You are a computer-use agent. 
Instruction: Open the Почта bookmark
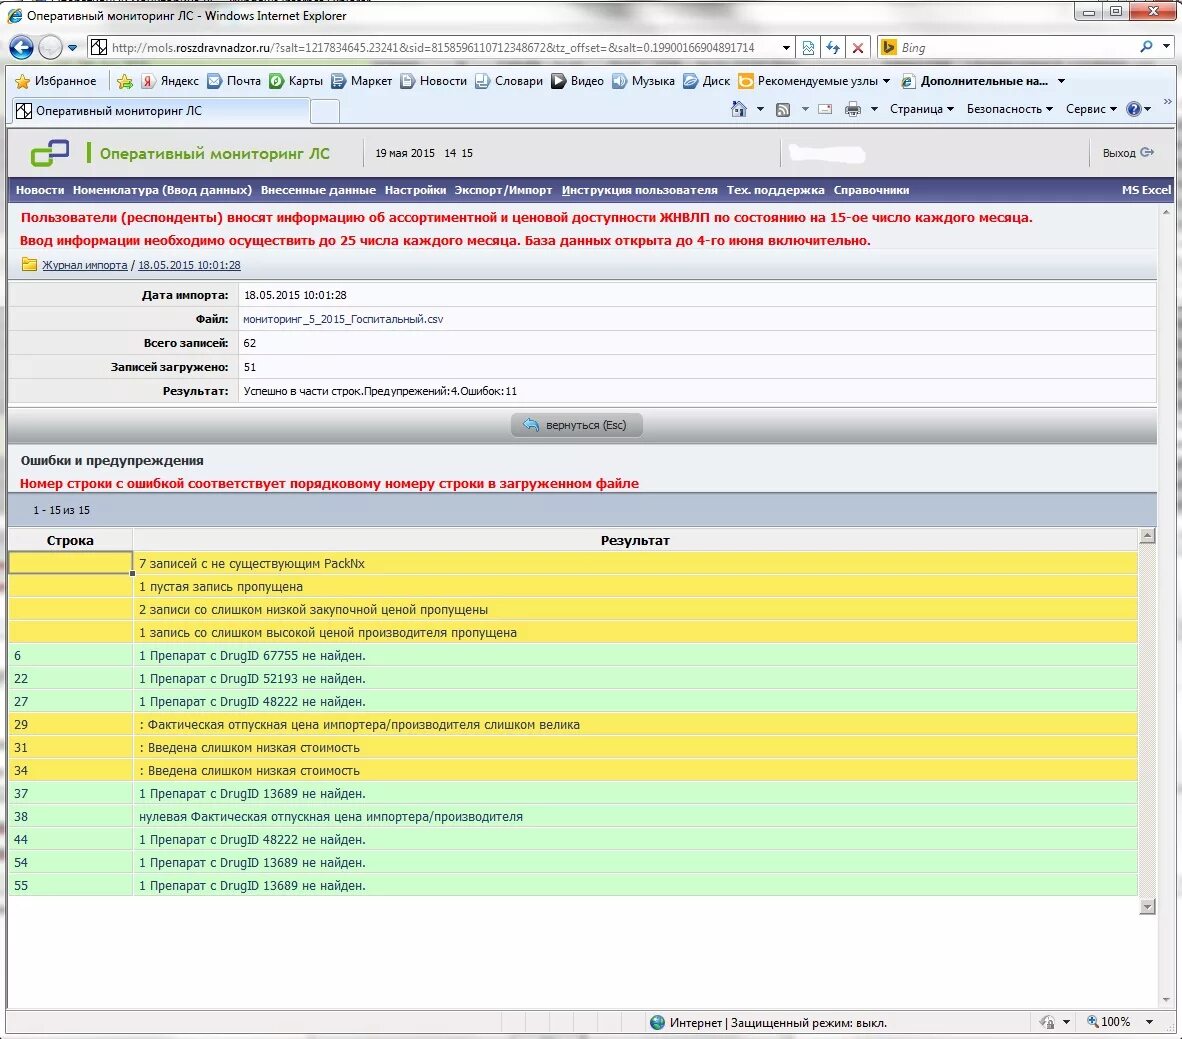click(x=234, y=81)
